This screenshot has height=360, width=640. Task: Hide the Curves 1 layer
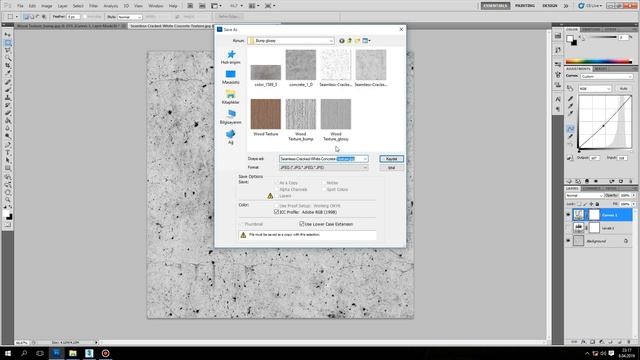[x=568, y=215]
